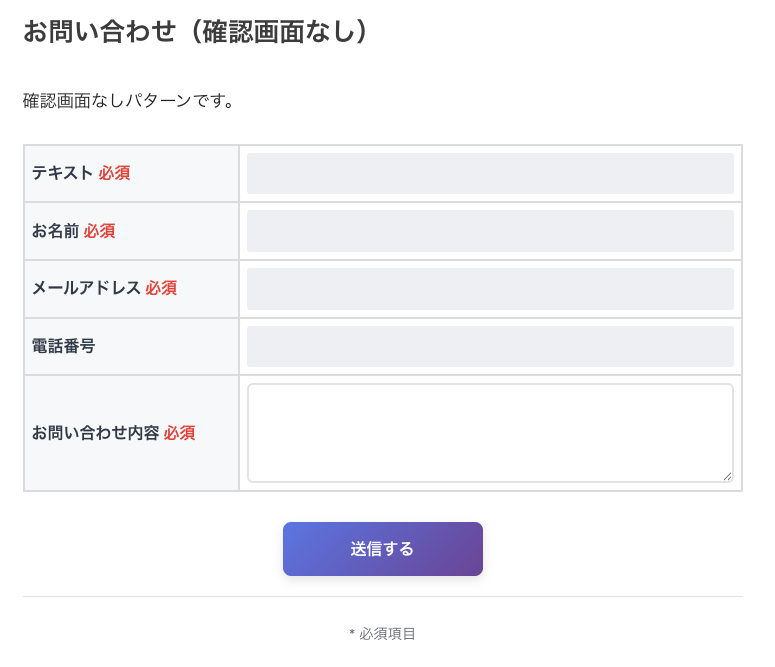This screenshot has width=775, height=667.
Task: Click the red 必須 marker beside テキスト
Action: [x=114, y=173]
